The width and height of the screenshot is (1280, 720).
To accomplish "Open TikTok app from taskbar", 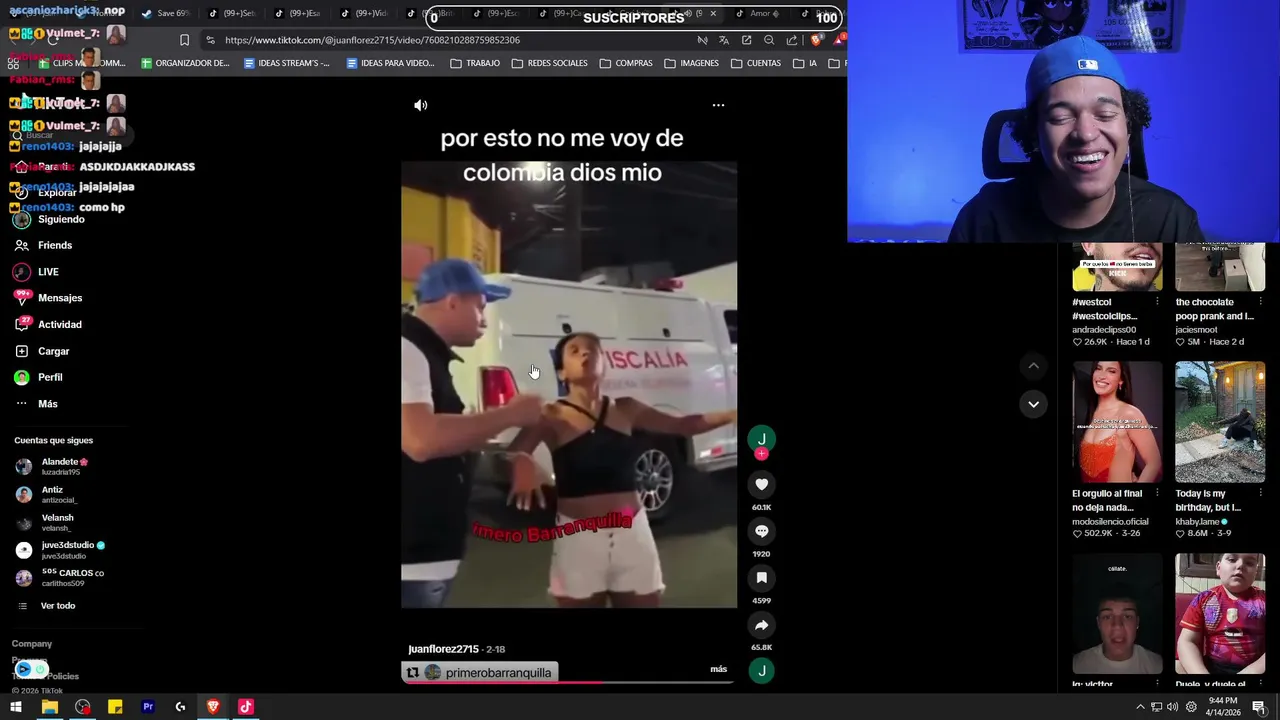I will pos(245,707).
